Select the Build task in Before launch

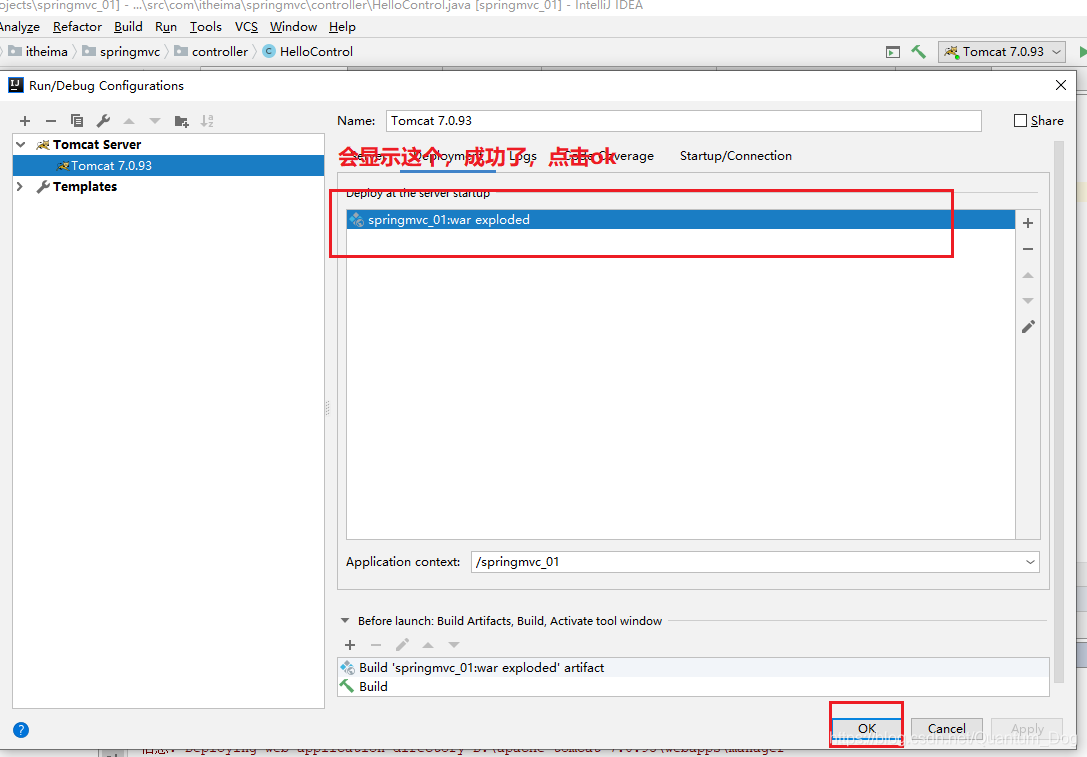pyautogui.click(x=693, y=686)
